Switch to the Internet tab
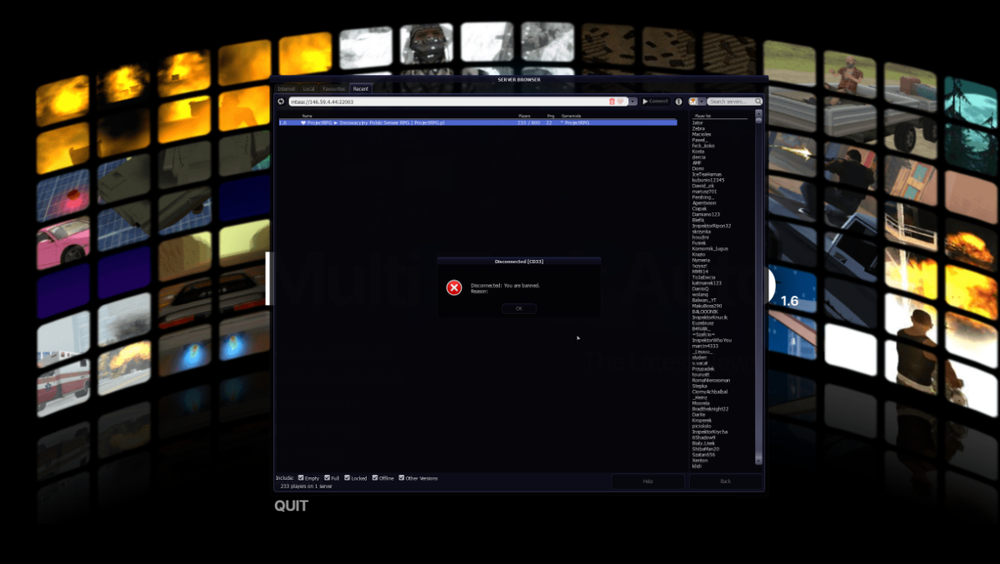 [x=286, y=89]
